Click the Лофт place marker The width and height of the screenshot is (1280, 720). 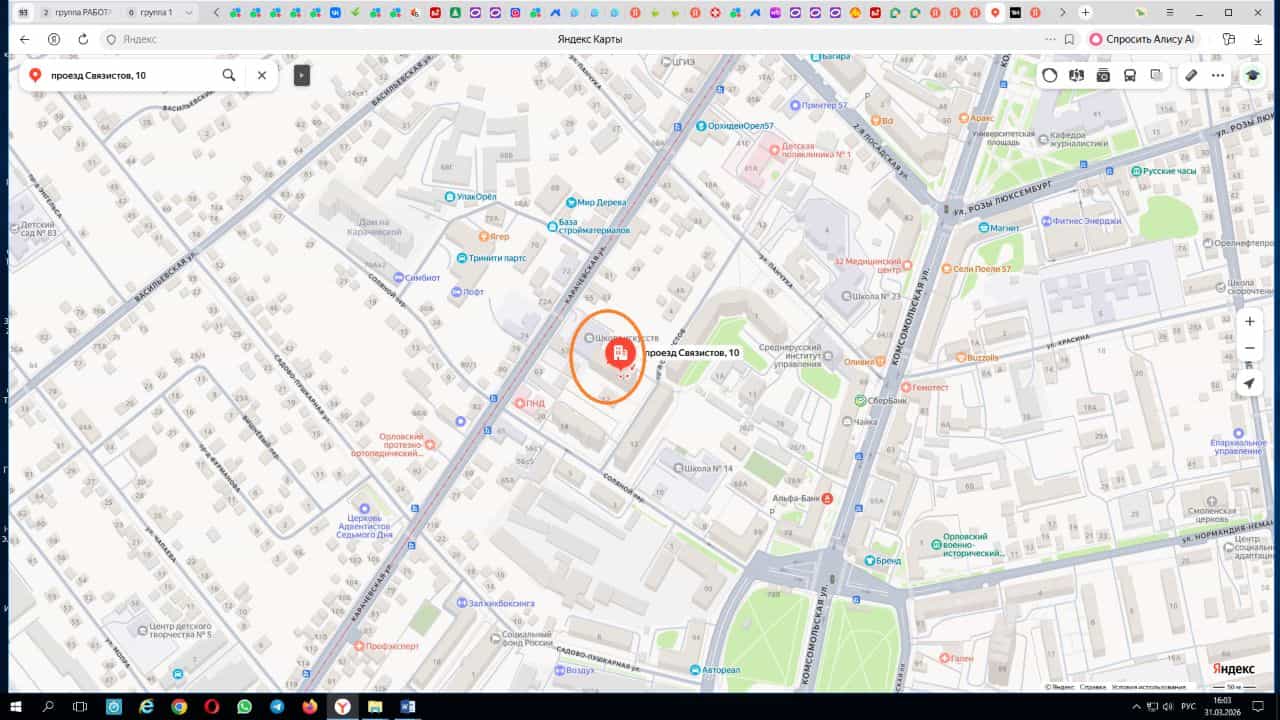pyautogui.click(x=467, y=292)
